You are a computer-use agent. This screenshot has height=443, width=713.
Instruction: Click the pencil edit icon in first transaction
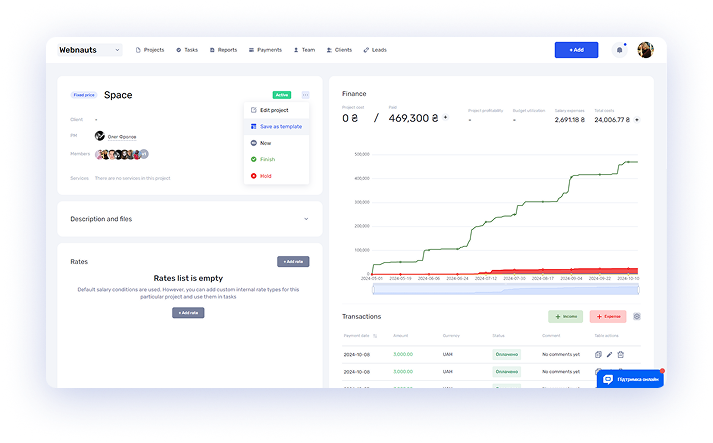(x=609, y=354)
